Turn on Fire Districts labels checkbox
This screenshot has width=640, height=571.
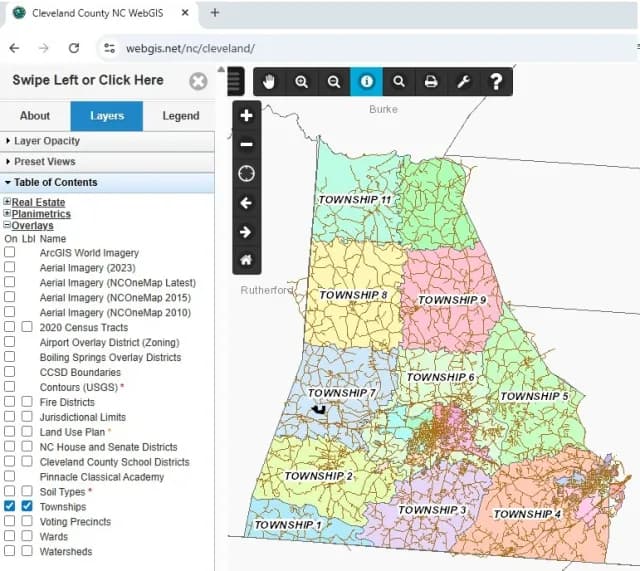pos(27,402)
